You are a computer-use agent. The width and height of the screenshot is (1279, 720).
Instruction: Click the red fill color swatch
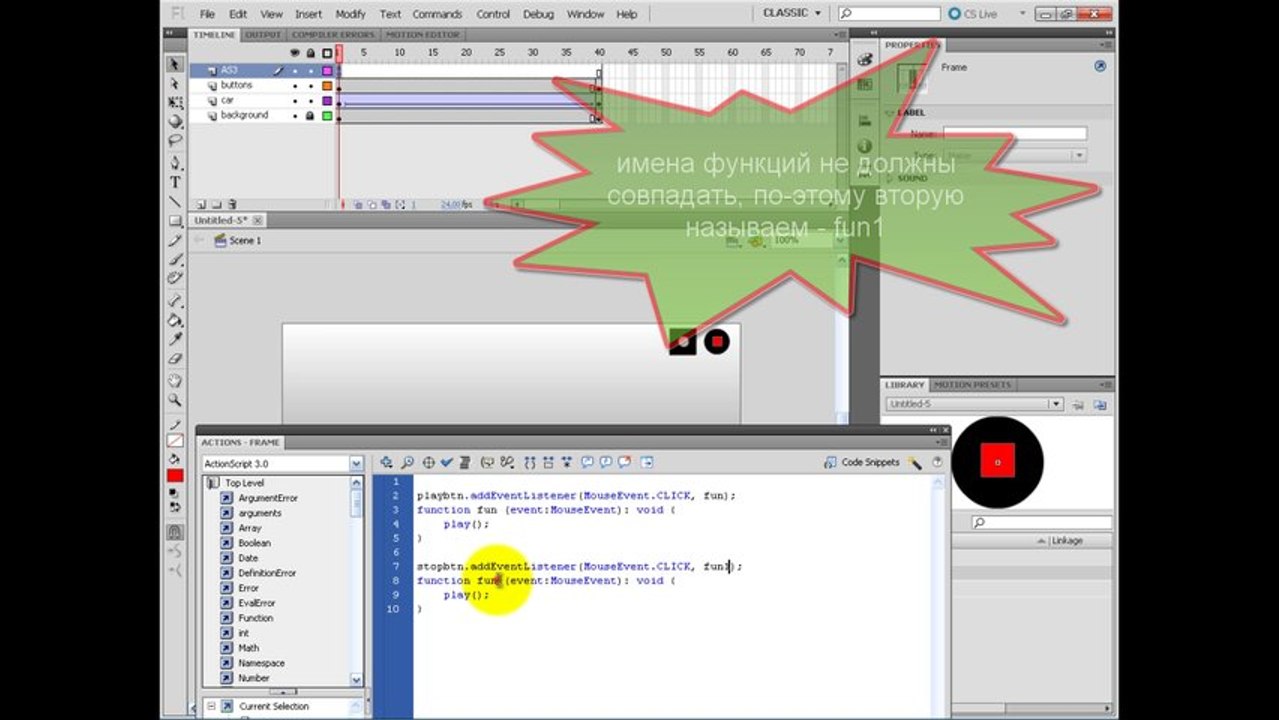point(175,477)
